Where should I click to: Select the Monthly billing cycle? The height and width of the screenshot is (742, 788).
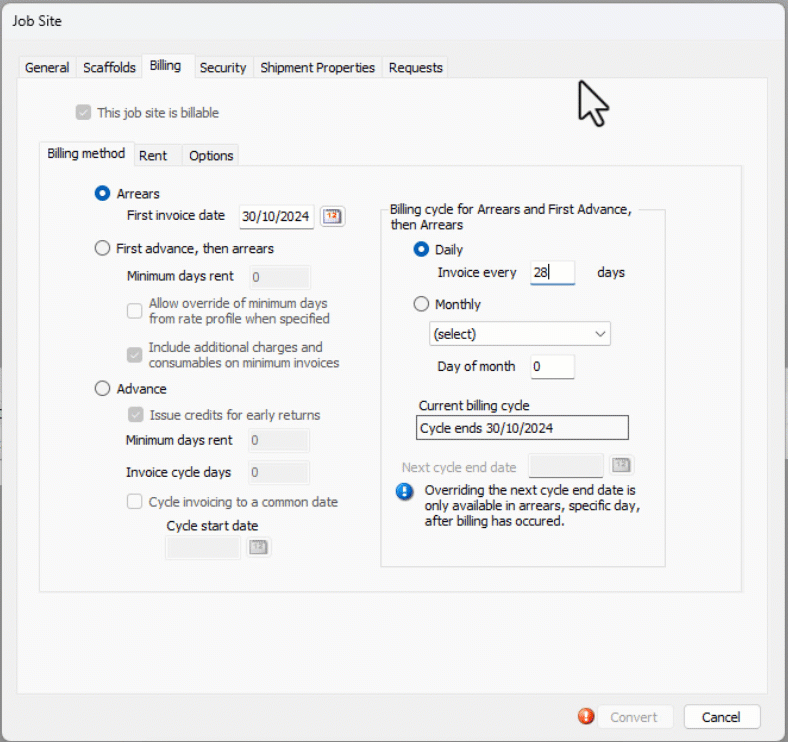pos(421,304)
